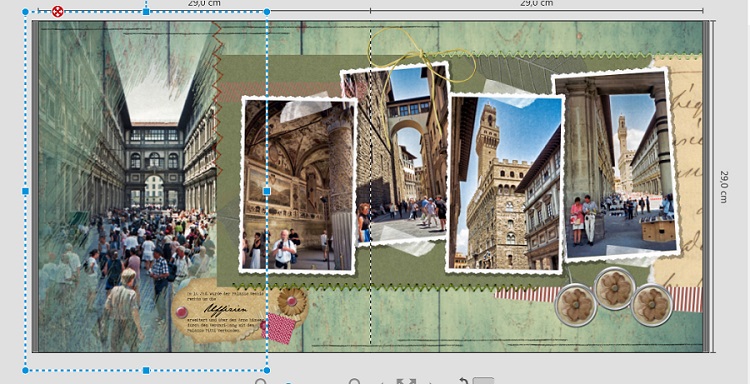The height and width of the screenshot is (384, 750).
Task: Select the frescoed hall interior photo
Action: pyautogui.click(x=298, y=186)
